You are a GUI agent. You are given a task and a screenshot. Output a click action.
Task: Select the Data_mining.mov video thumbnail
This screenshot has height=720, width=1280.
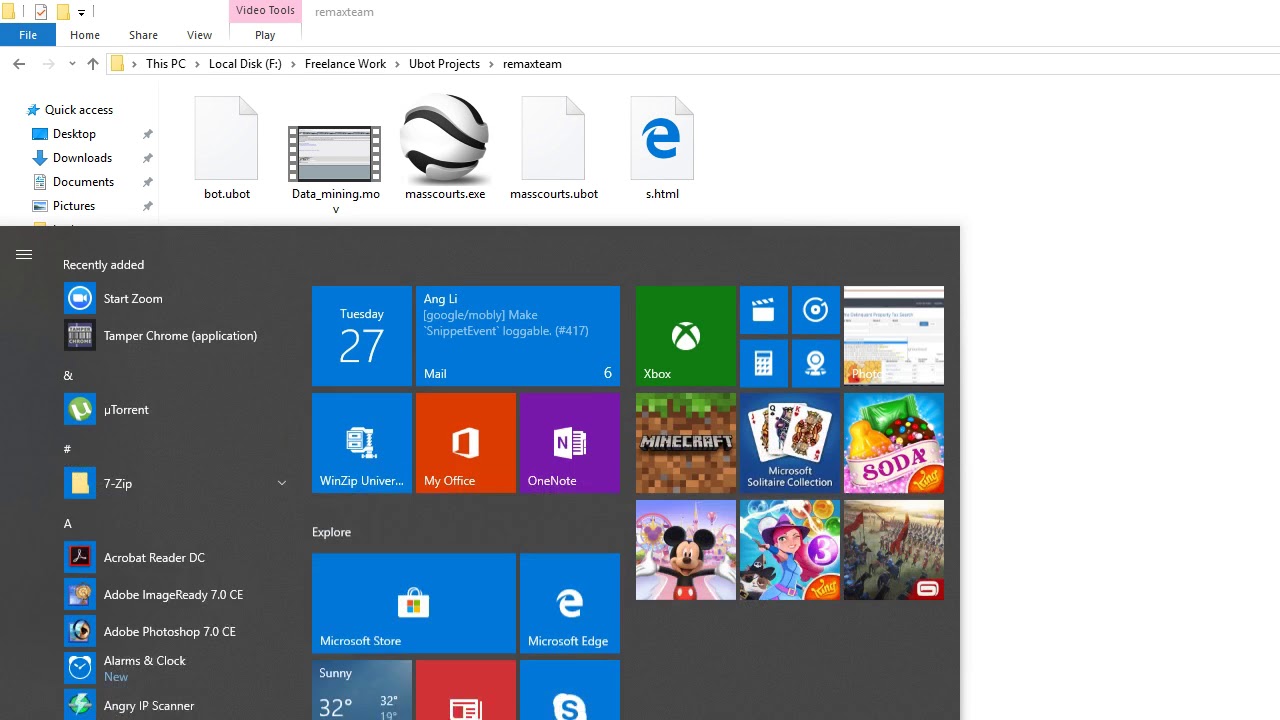[x=335, y=154]
